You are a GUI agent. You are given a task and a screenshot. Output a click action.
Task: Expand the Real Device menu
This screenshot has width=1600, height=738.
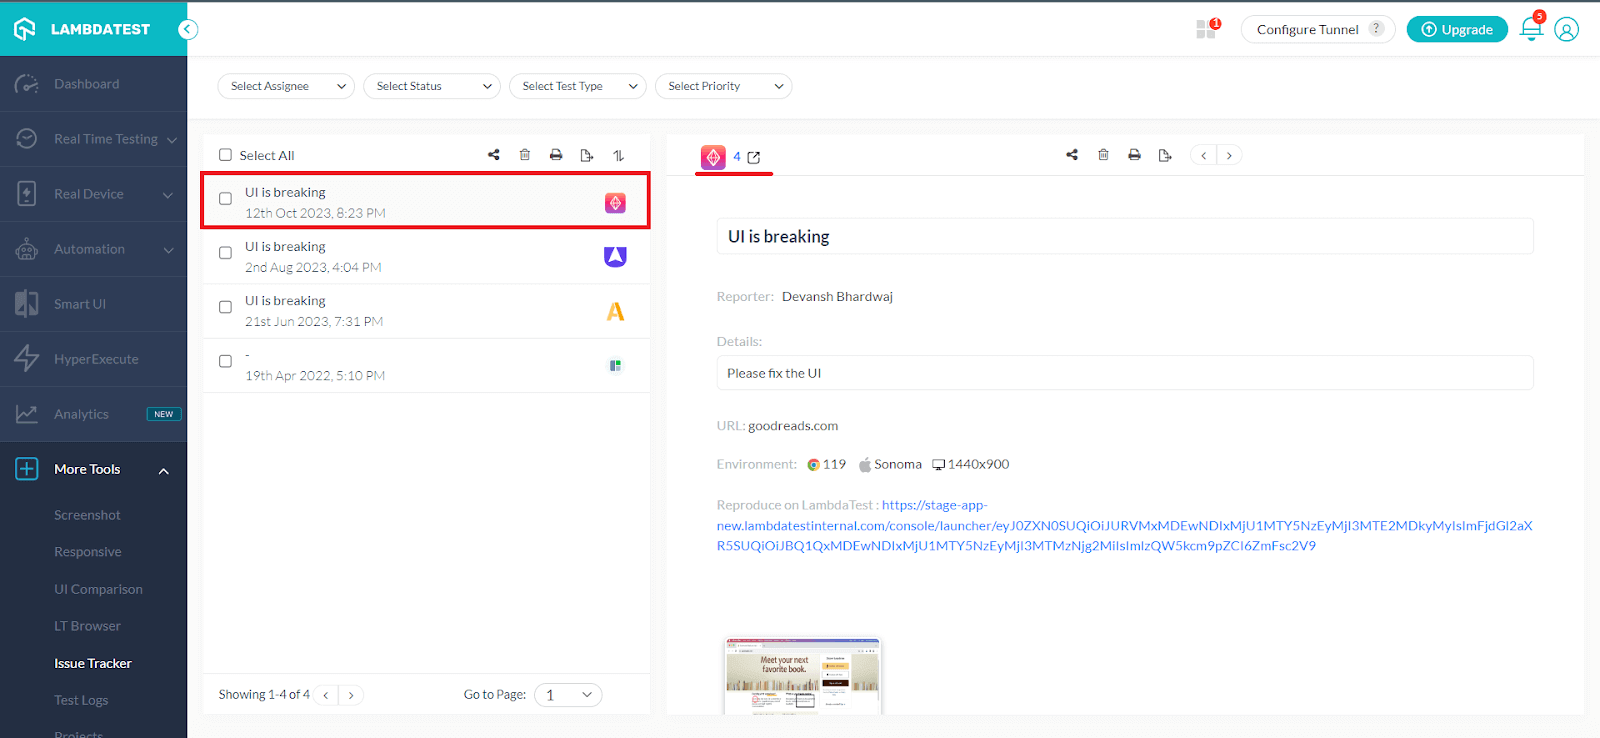click(x=93, y=194)
